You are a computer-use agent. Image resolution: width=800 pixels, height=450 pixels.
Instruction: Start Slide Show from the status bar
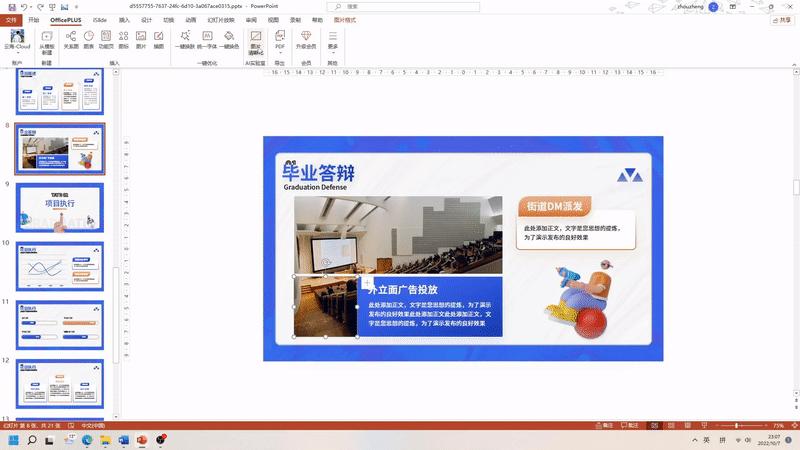(x=704, y=425)
